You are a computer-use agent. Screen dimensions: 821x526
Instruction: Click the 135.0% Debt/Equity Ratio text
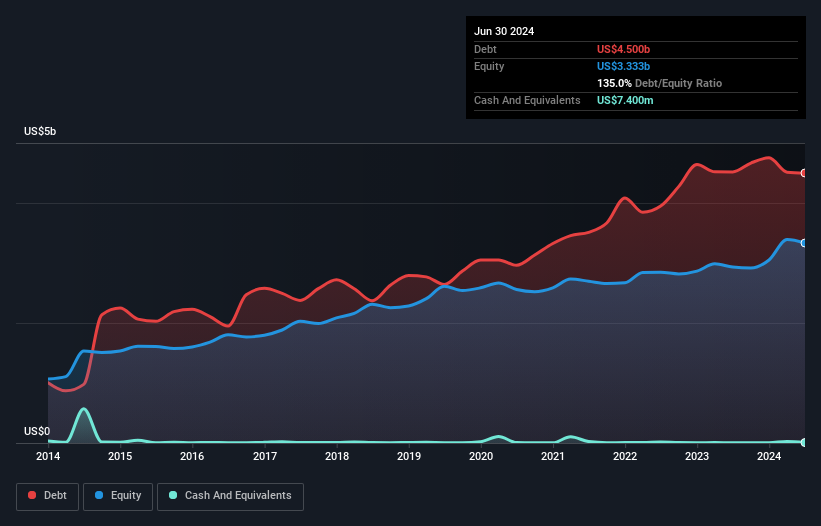(x=659, y=83)
